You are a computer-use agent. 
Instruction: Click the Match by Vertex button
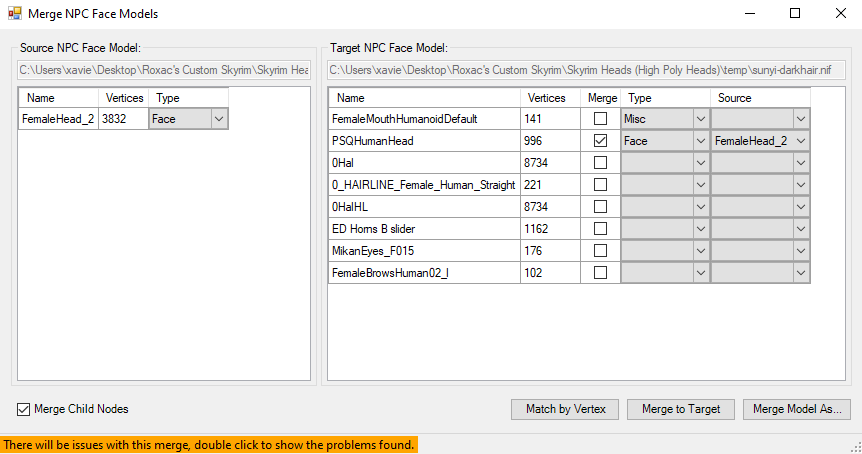[x=565, y=409]
